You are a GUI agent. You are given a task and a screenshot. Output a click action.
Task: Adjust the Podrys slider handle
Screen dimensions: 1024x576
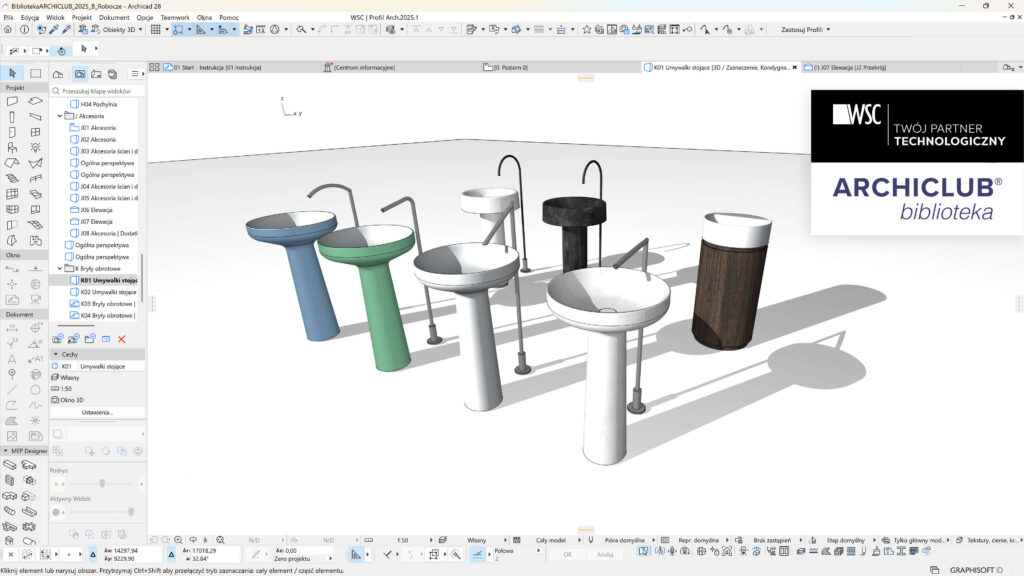101,483
